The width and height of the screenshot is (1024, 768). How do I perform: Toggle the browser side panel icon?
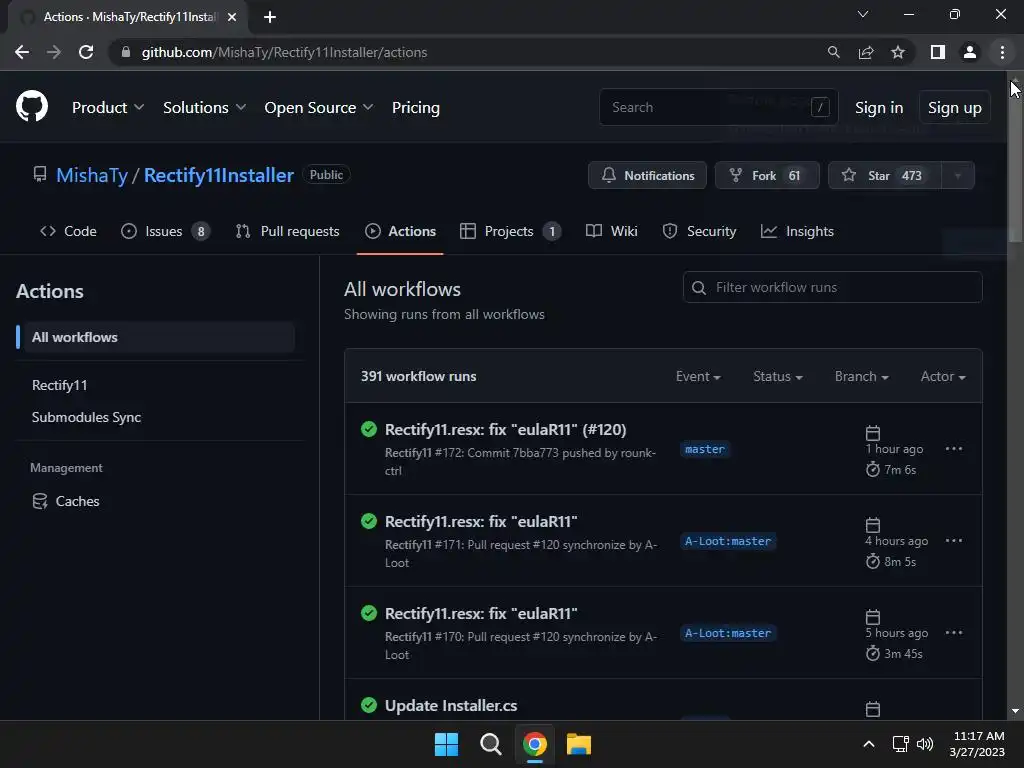click(x=938, y=52)
